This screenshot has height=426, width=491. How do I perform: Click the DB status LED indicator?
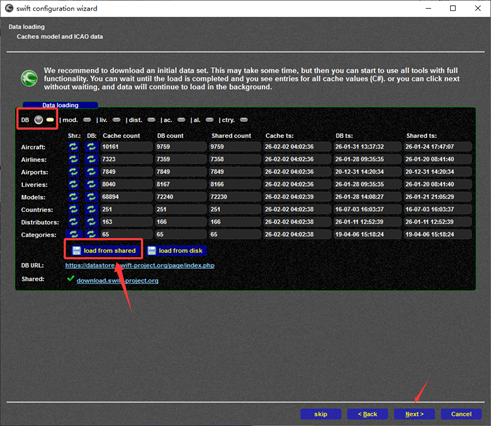point(39,120)
